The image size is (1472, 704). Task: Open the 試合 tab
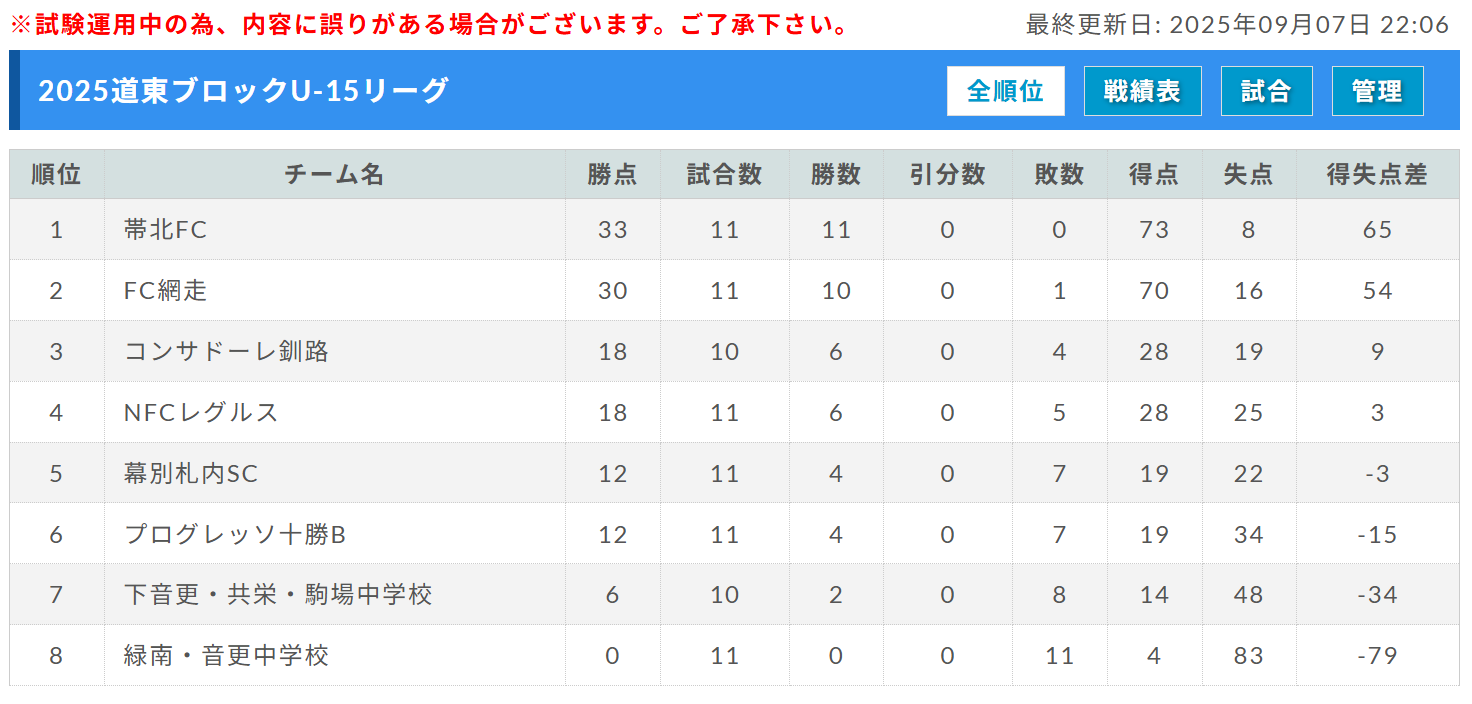(x=1266, y=91)
